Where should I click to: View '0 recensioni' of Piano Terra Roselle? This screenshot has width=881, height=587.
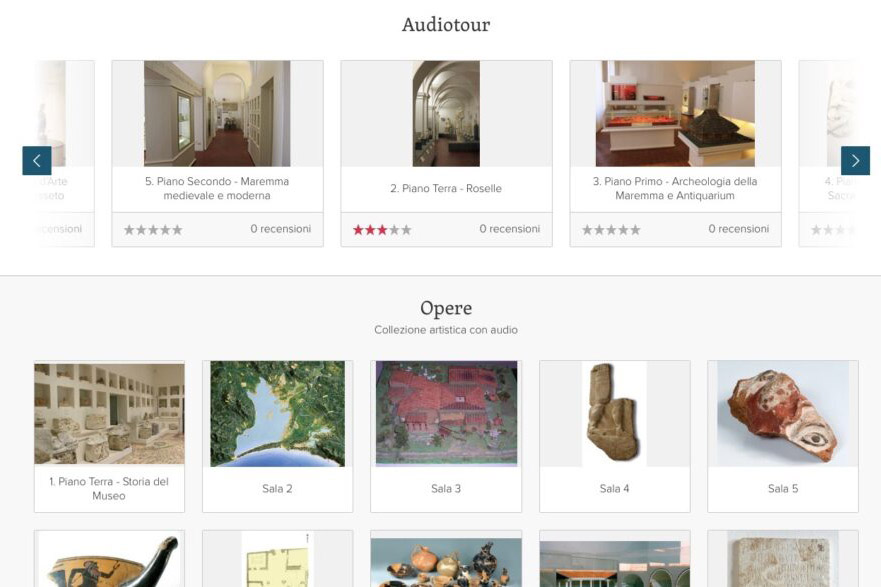point(510,229)
